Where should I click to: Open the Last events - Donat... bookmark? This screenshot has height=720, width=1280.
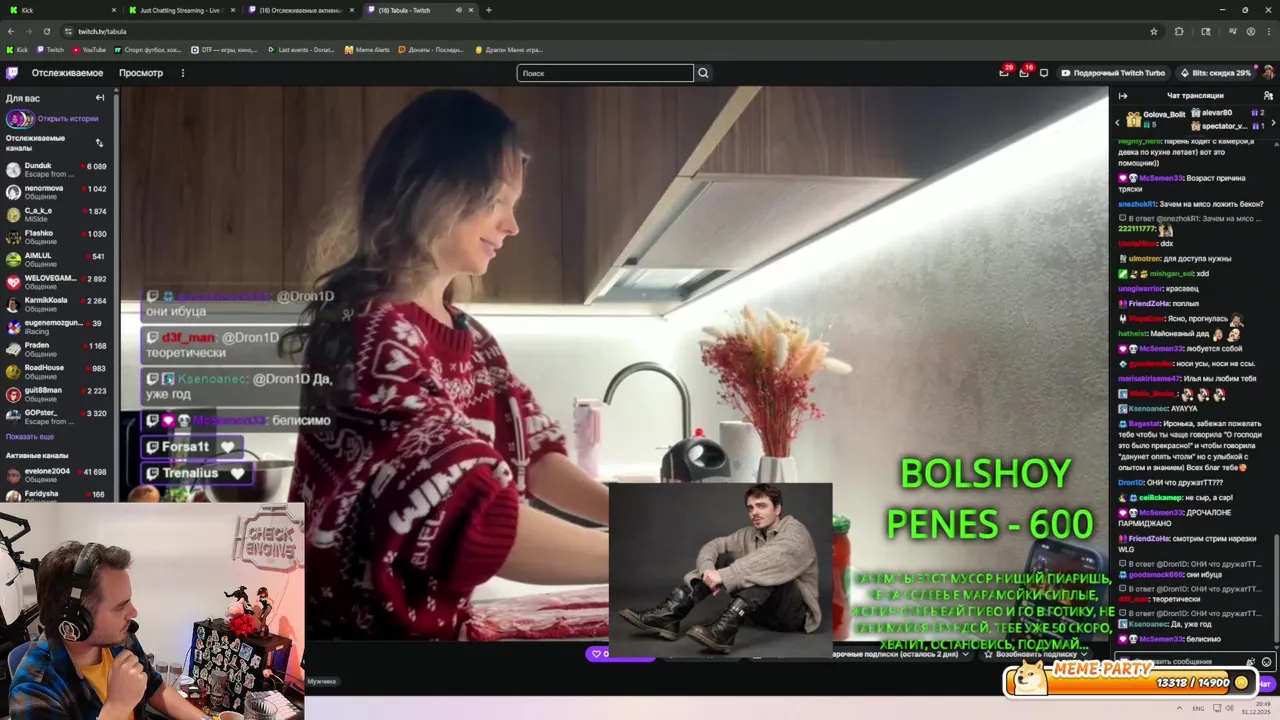[301, 49]
